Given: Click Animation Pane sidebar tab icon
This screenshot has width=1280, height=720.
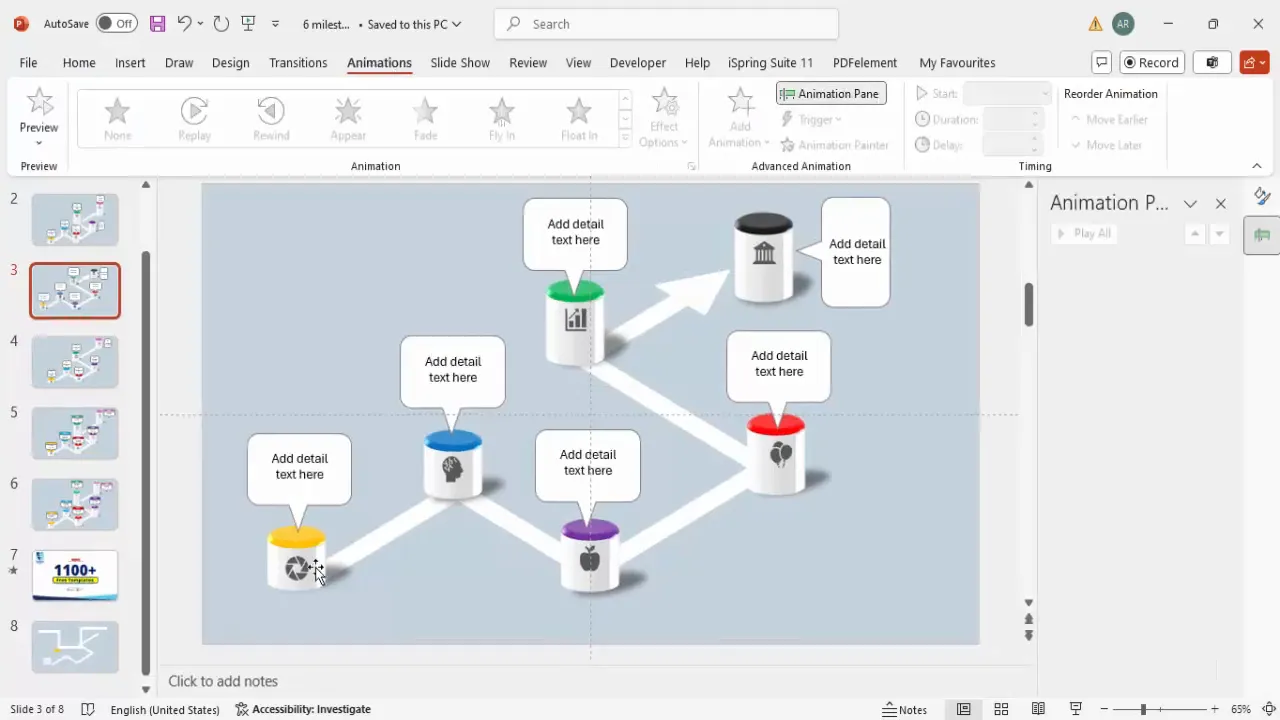Looking at the screenshot, I should click(1262, 236).
